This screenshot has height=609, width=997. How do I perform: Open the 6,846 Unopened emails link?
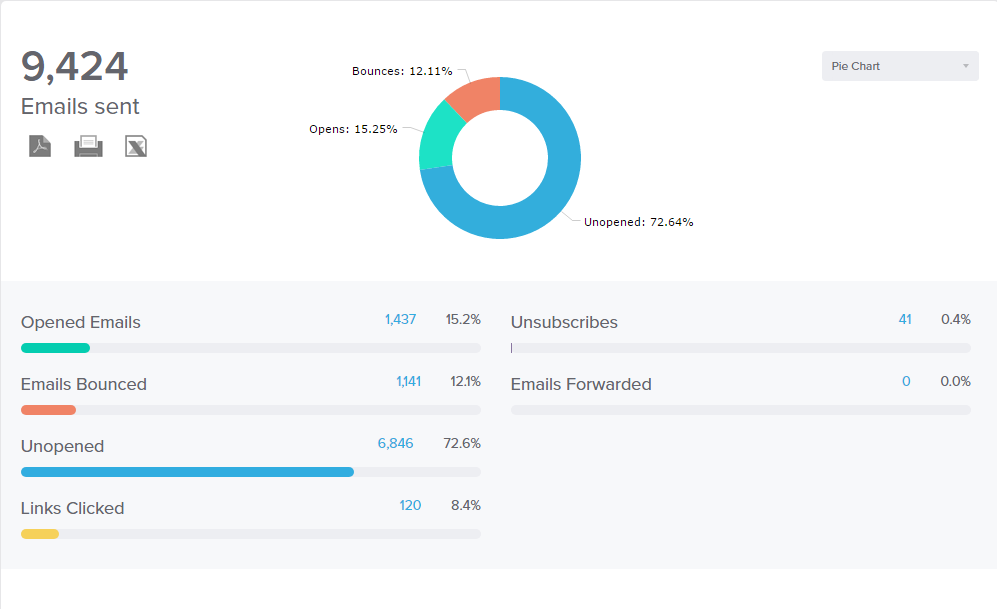pyautogui.click(x=395, y=442)
